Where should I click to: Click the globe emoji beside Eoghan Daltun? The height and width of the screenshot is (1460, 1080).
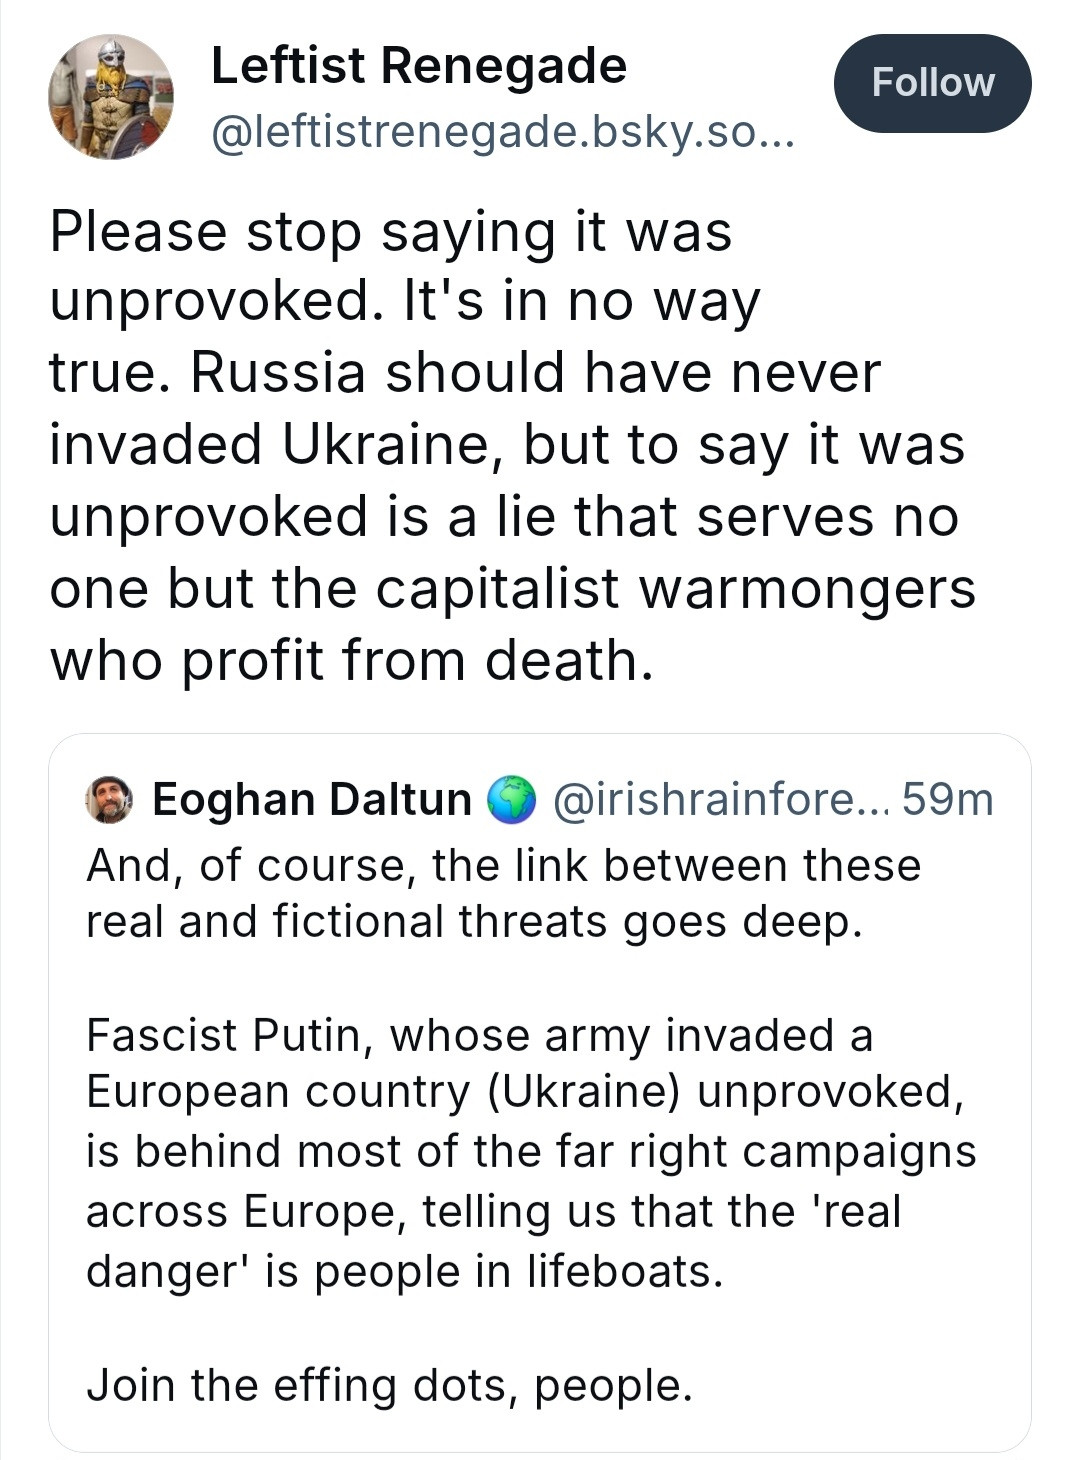[x=511, y=800]
